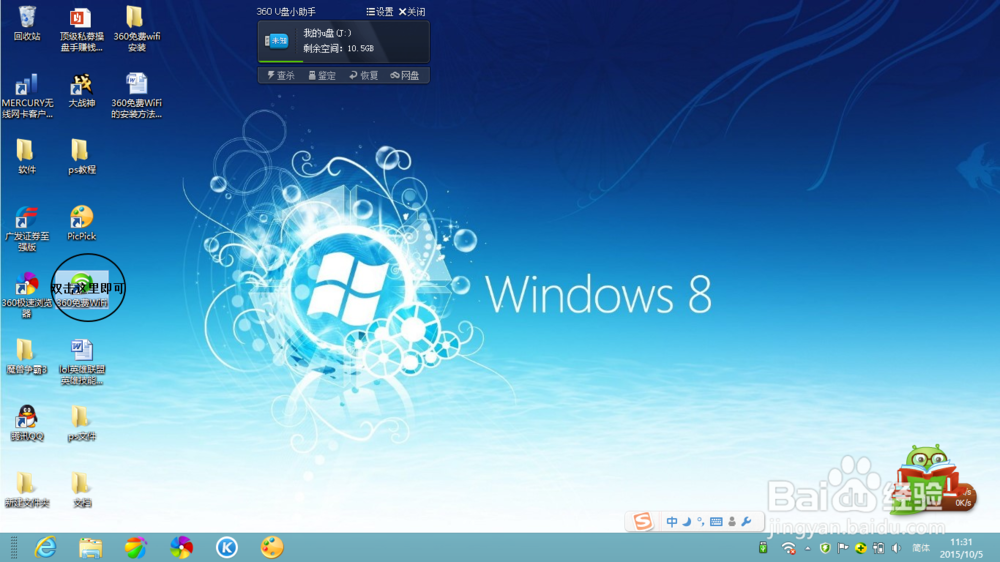This screenshot has width=1000, height=562.
Task: Select the 文档 folder icon
Action: coord(82,490)
